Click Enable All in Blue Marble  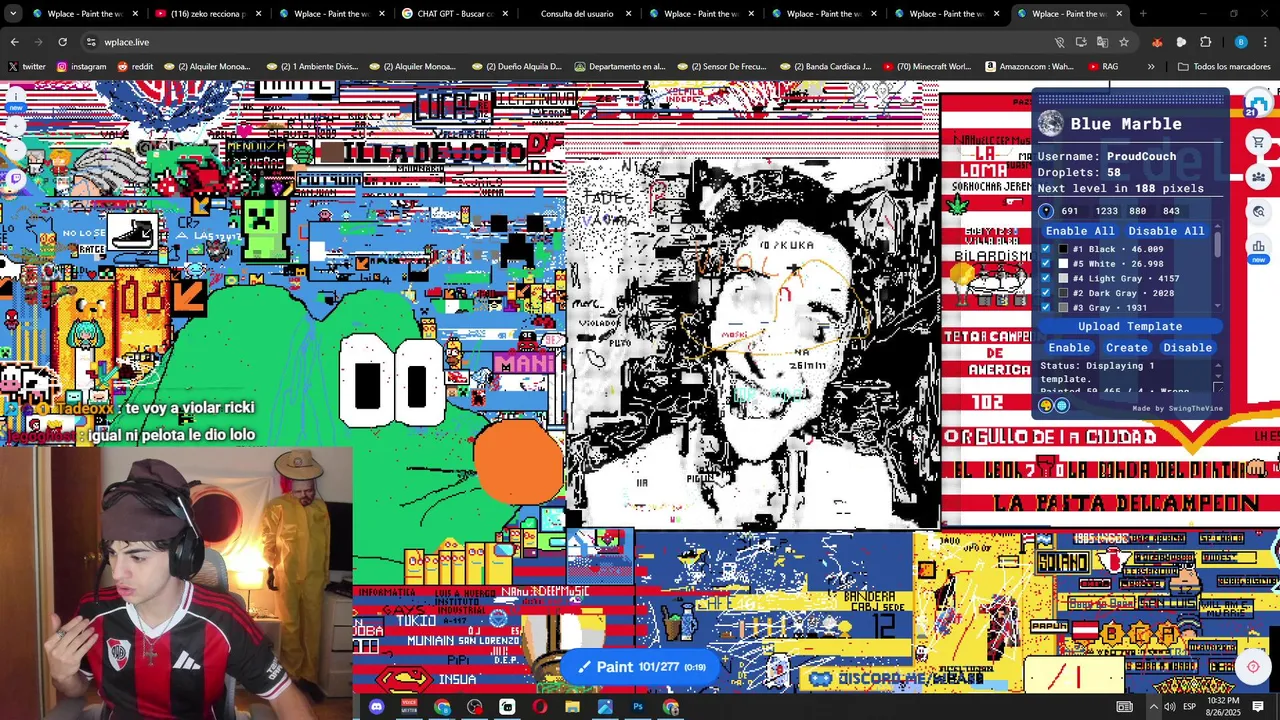(x=1080, y=231)
